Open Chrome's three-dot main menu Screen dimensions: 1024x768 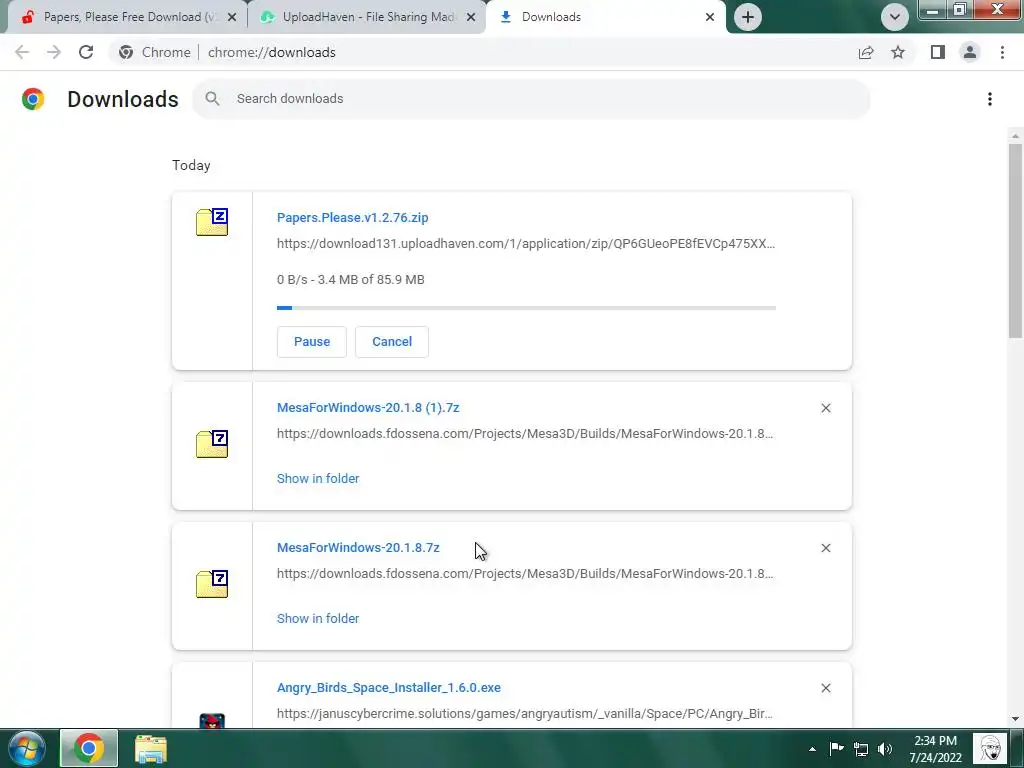[x=1002, y=52]
